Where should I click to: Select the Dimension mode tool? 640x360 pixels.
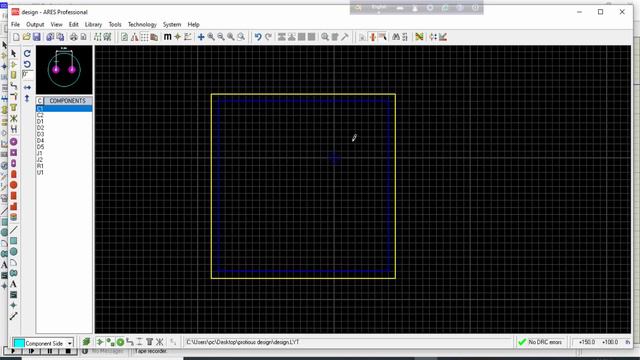[13, 316]
